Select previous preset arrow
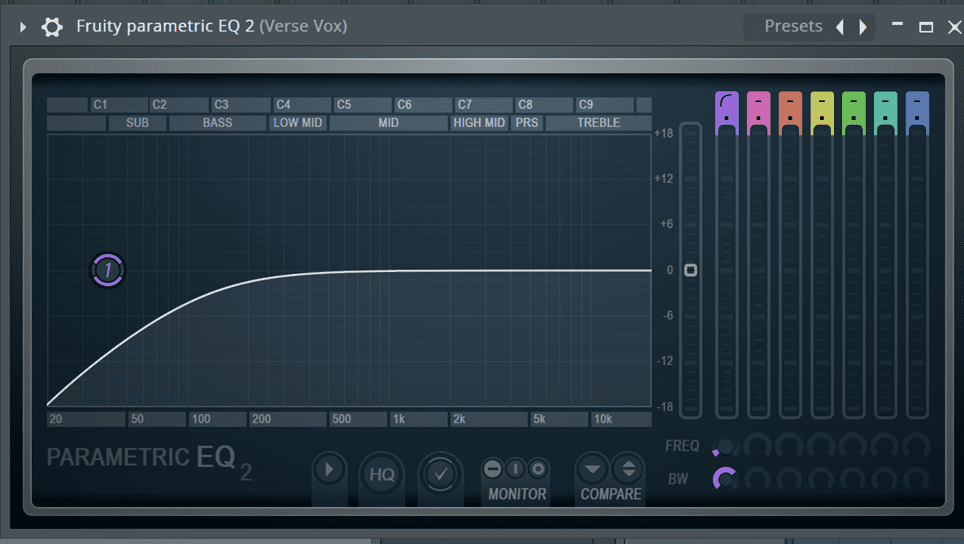 (840, 27)
